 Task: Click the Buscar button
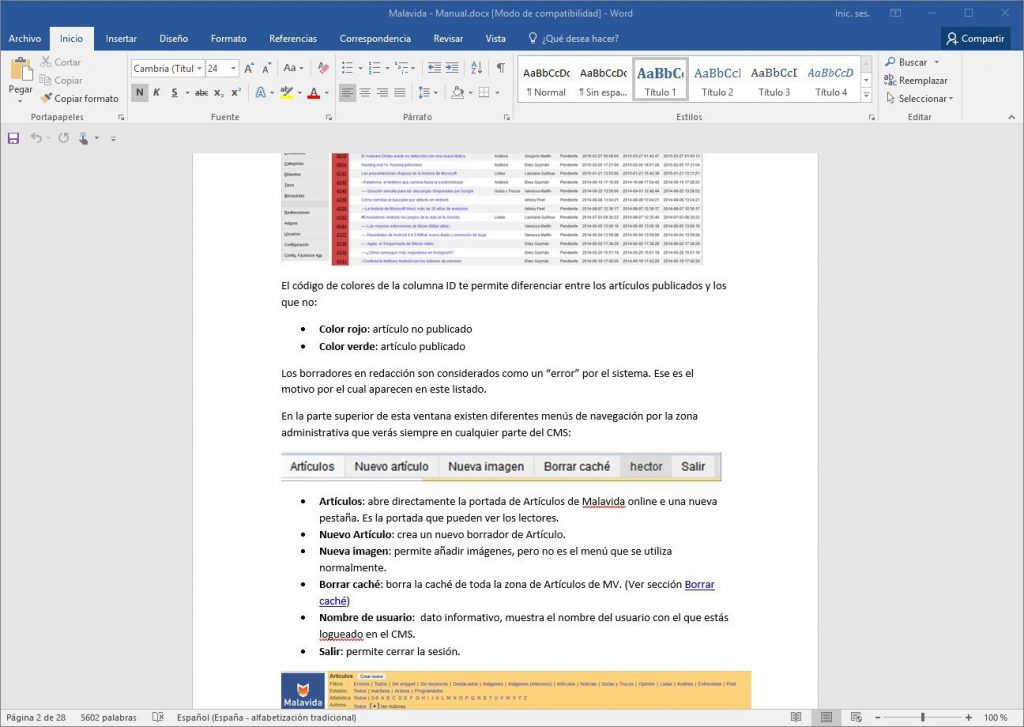912,62
